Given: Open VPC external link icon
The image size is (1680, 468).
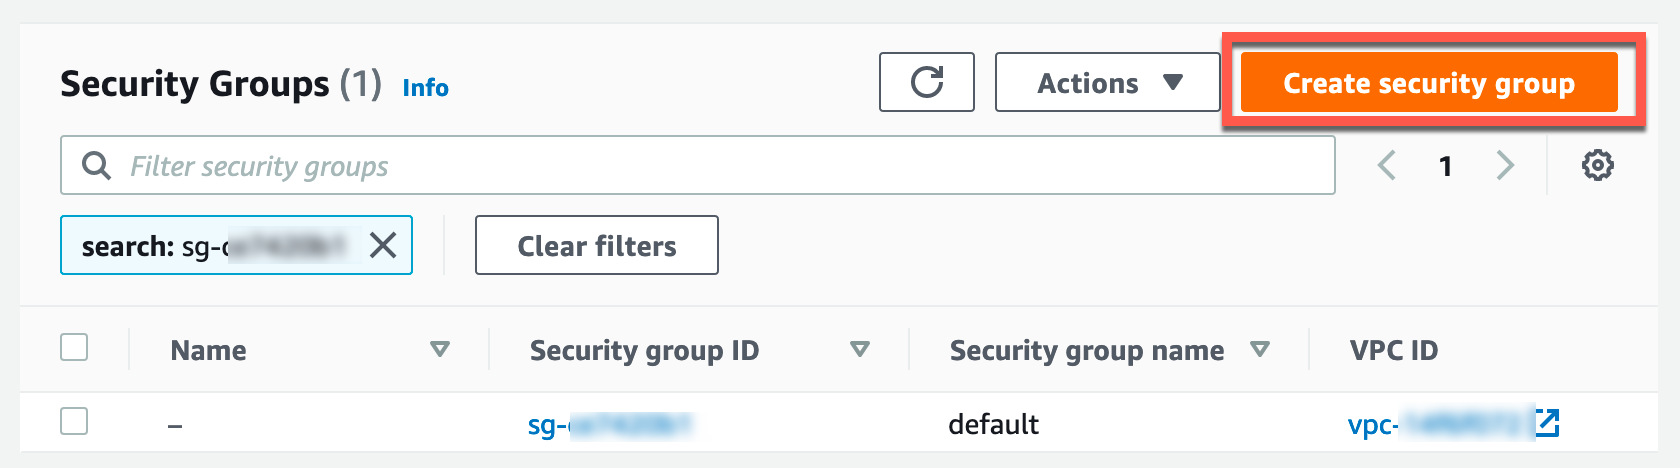Looking at the screenshot, I should coord(1547,423).
